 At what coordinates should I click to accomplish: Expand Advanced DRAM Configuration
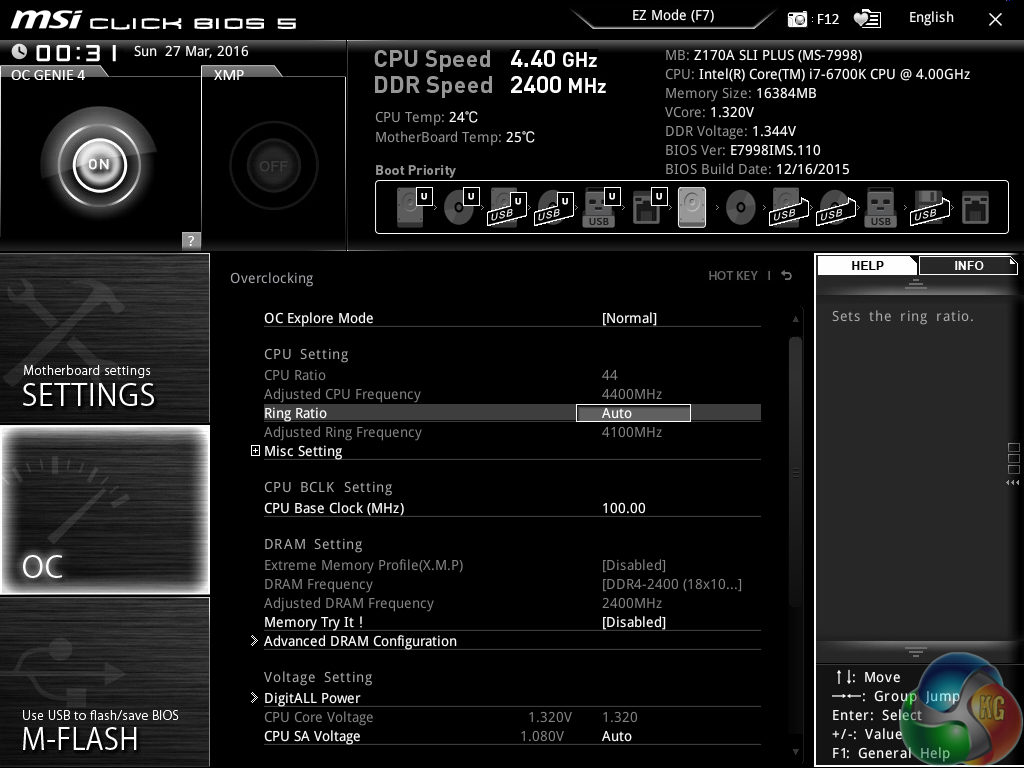click(359, 641)
